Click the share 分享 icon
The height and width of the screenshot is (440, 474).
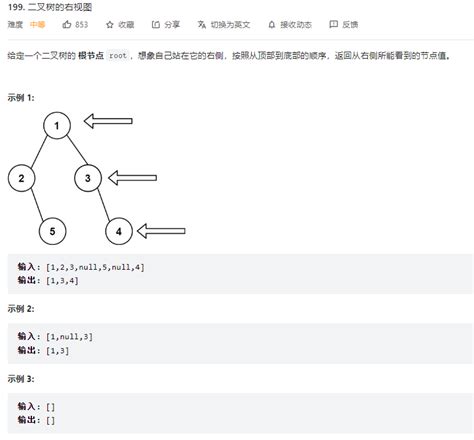pos(156,24)
